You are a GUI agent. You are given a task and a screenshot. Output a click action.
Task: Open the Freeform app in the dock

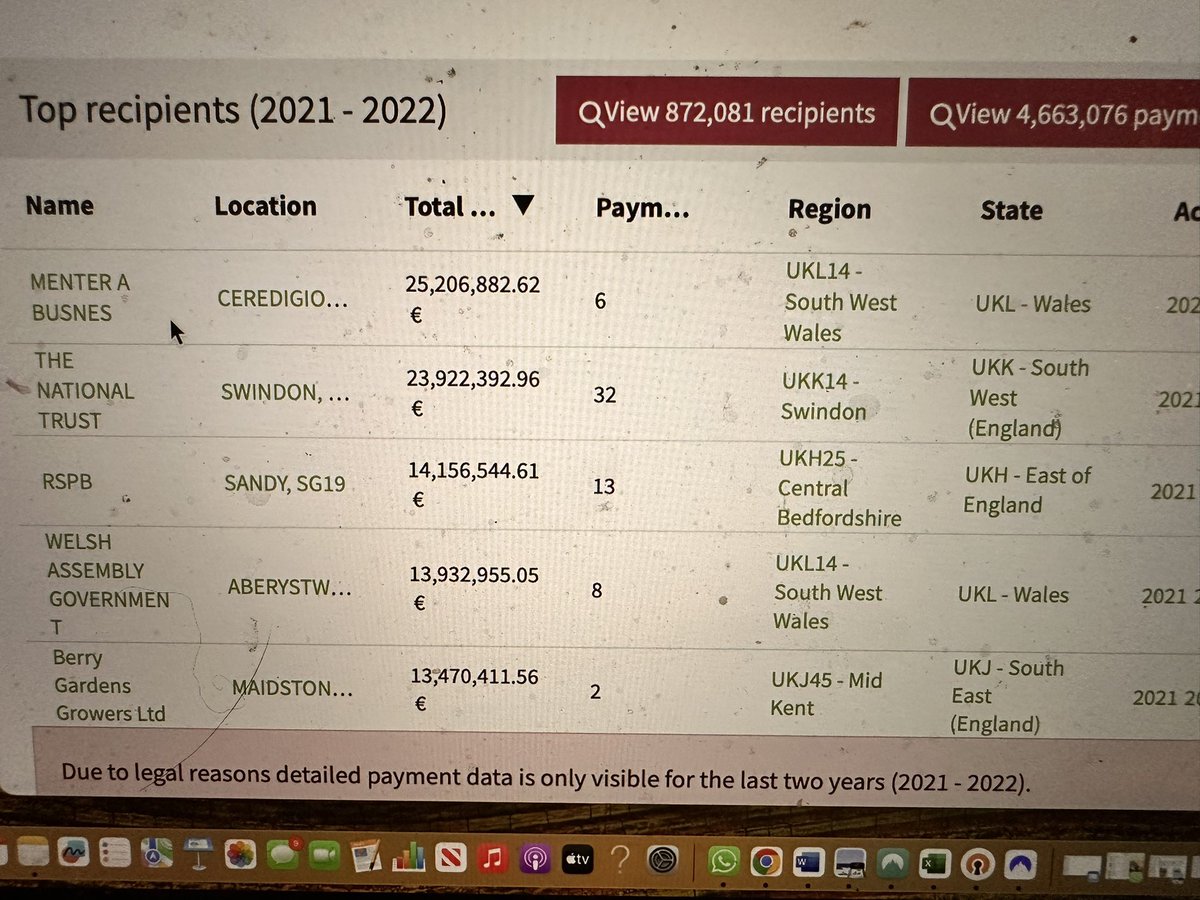73,854
